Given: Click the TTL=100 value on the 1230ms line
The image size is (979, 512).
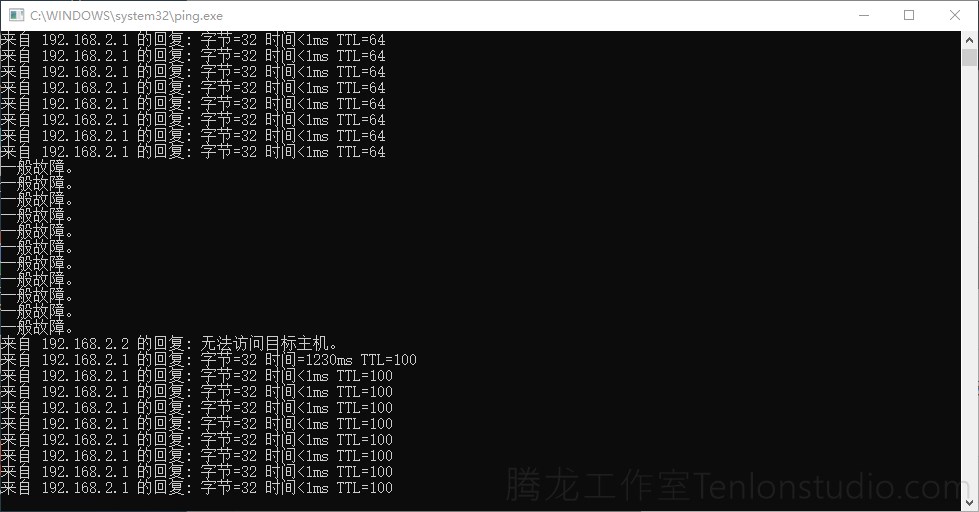Looking at the screenshot, I should coord(388,360).
